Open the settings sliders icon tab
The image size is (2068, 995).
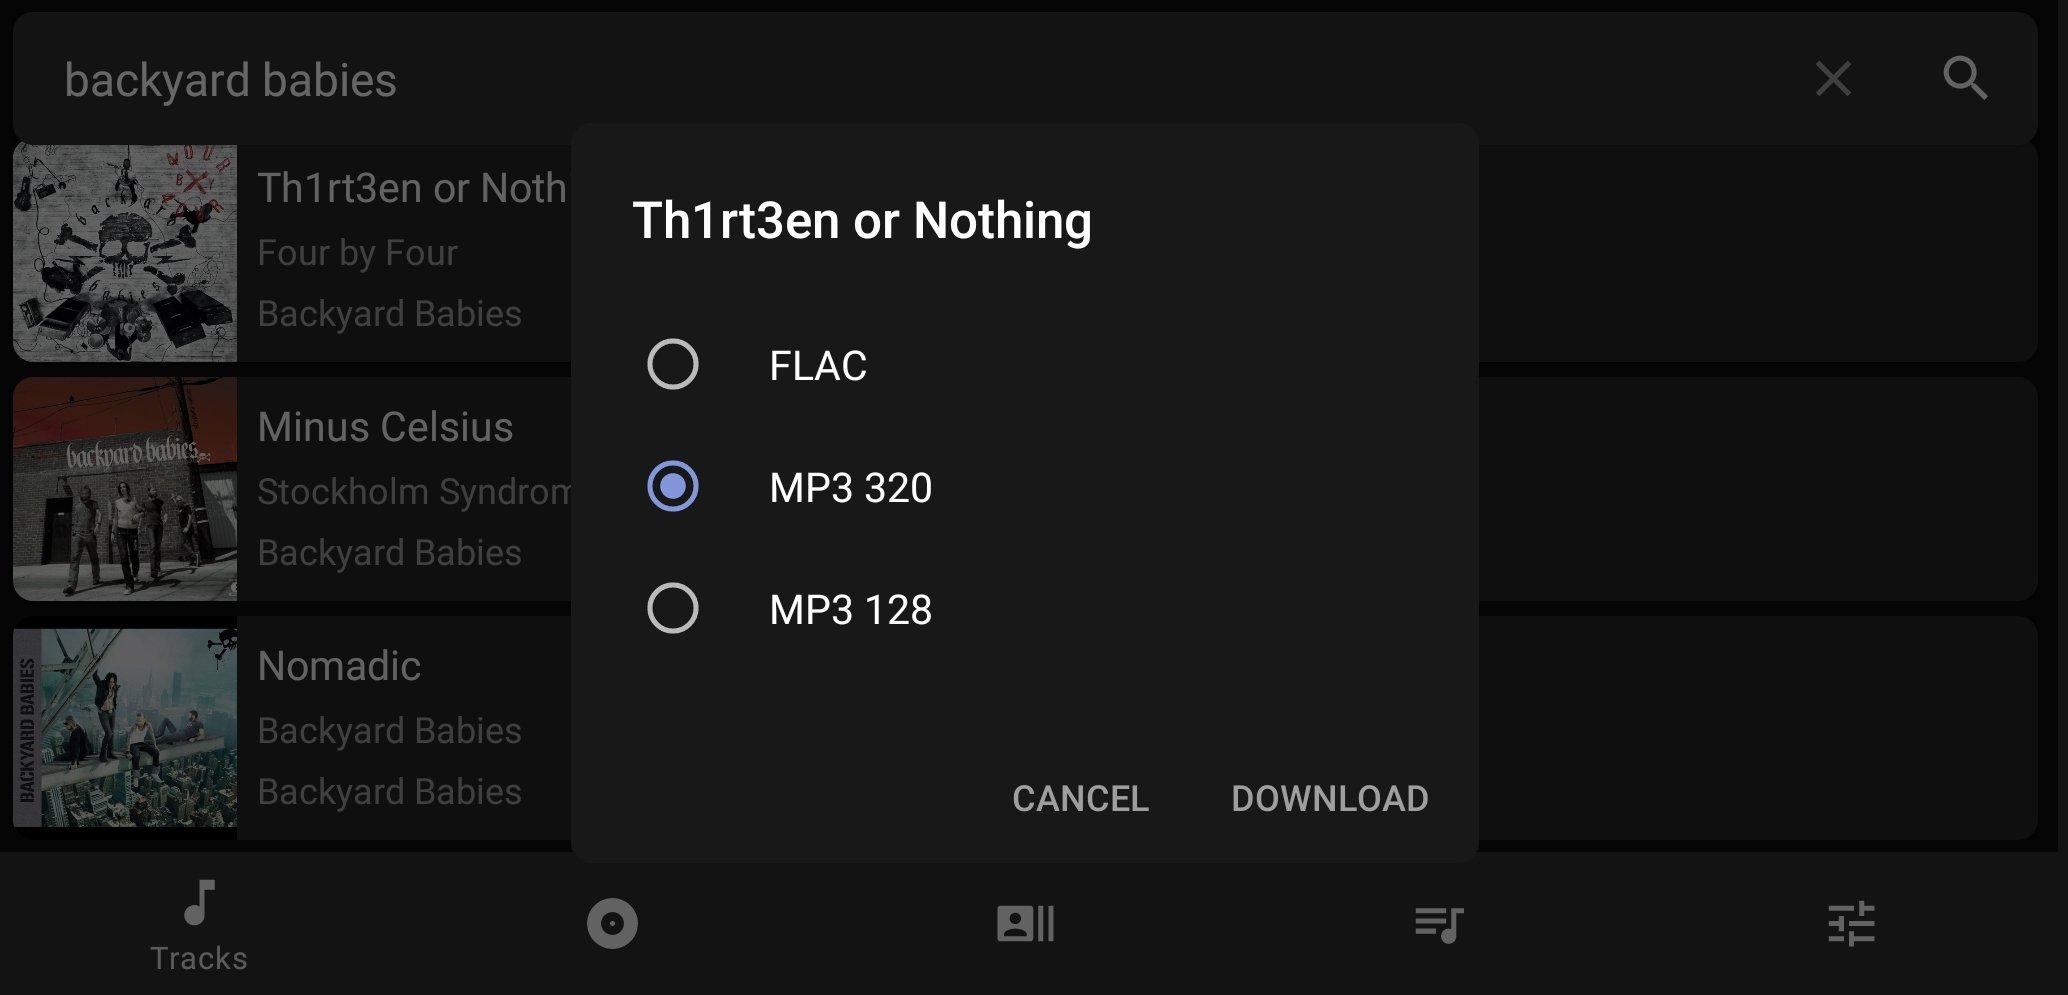(x=1852, y=923)
